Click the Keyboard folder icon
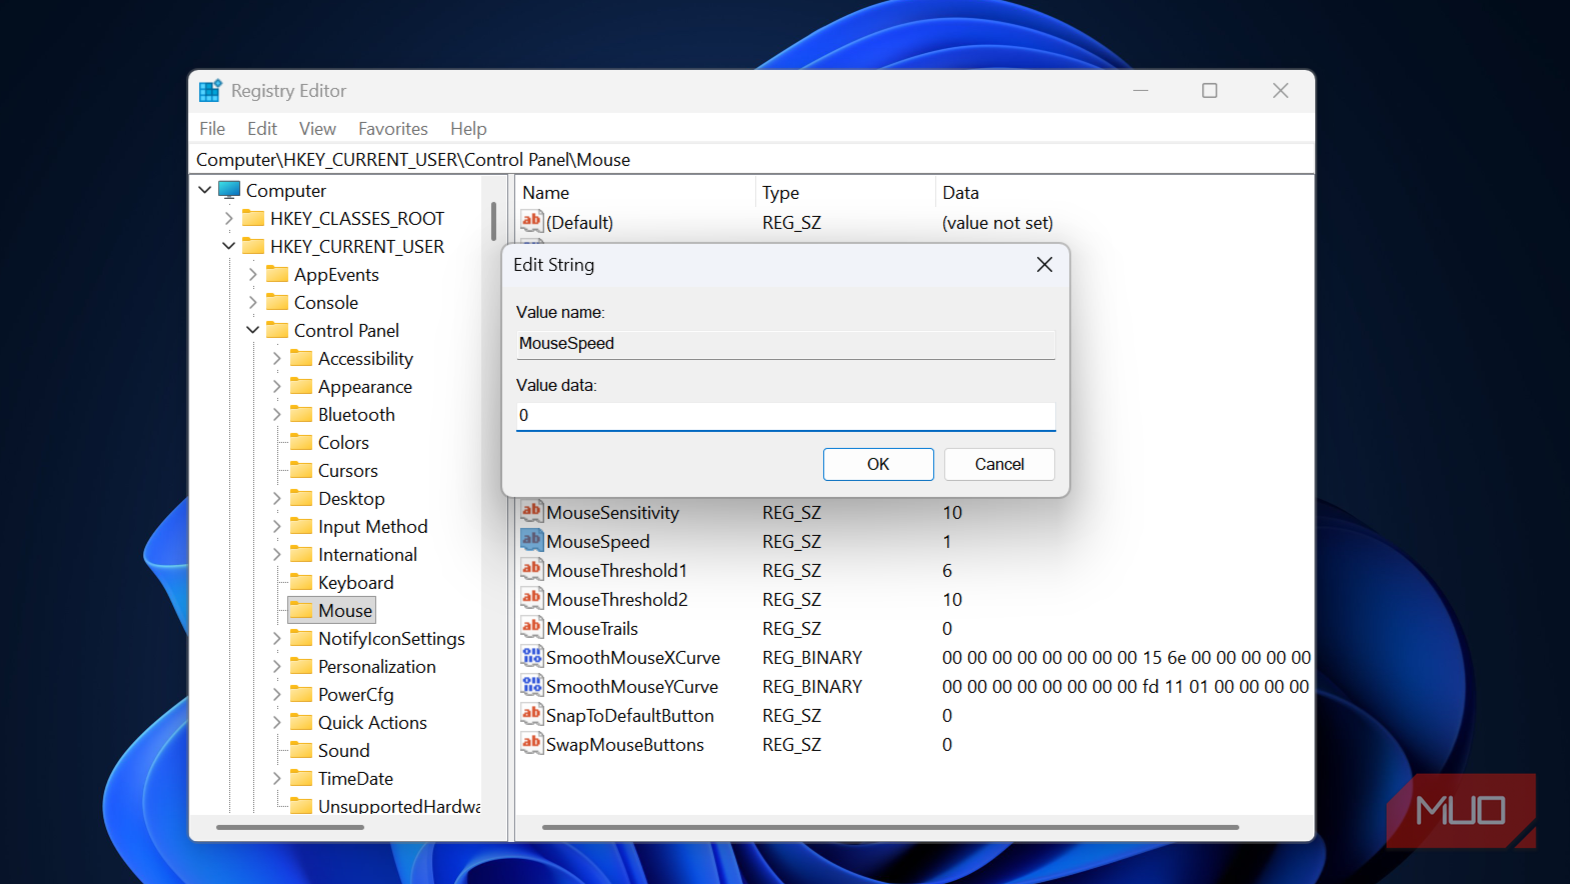Screen dimensions: 1570x884 coord(302,582)
